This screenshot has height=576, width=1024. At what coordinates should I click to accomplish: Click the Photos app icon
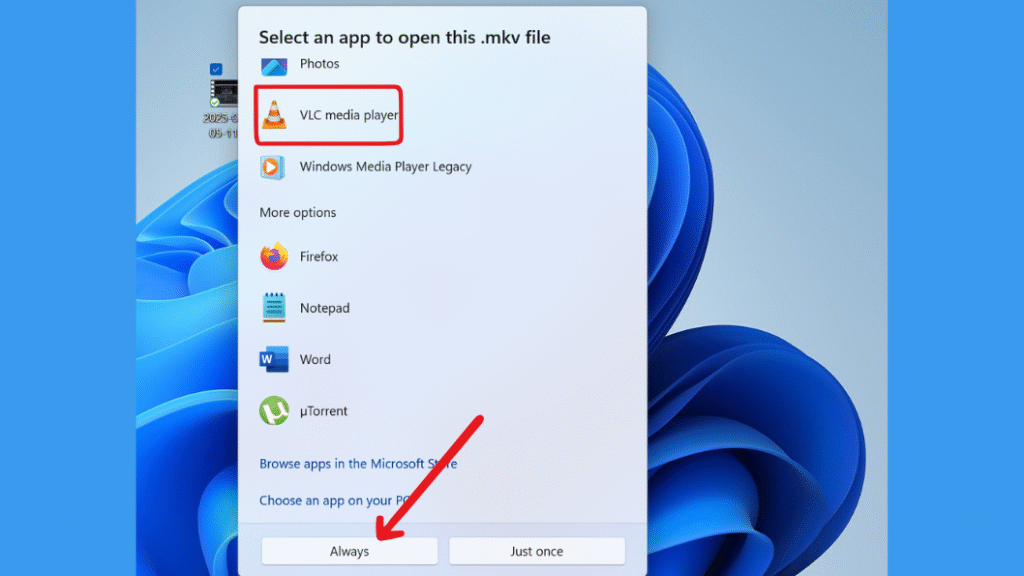tap(274, 67)
